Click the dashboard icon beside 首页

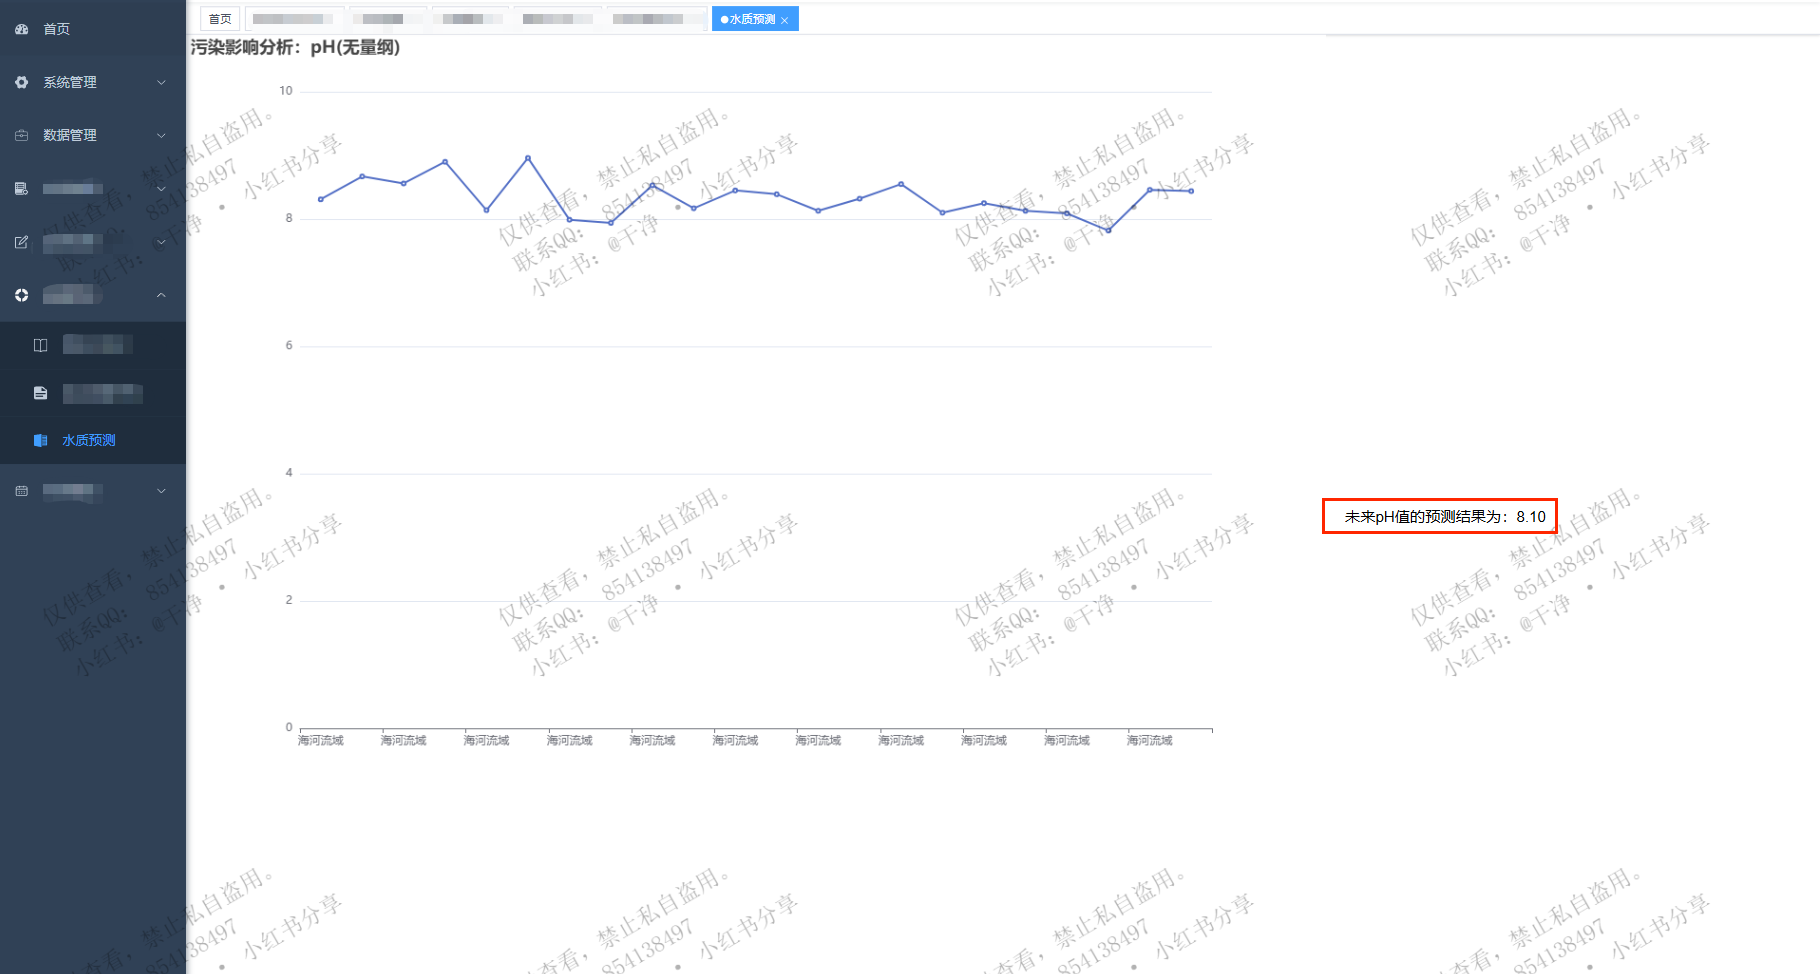pyautogui.click(x=22, y=29)
